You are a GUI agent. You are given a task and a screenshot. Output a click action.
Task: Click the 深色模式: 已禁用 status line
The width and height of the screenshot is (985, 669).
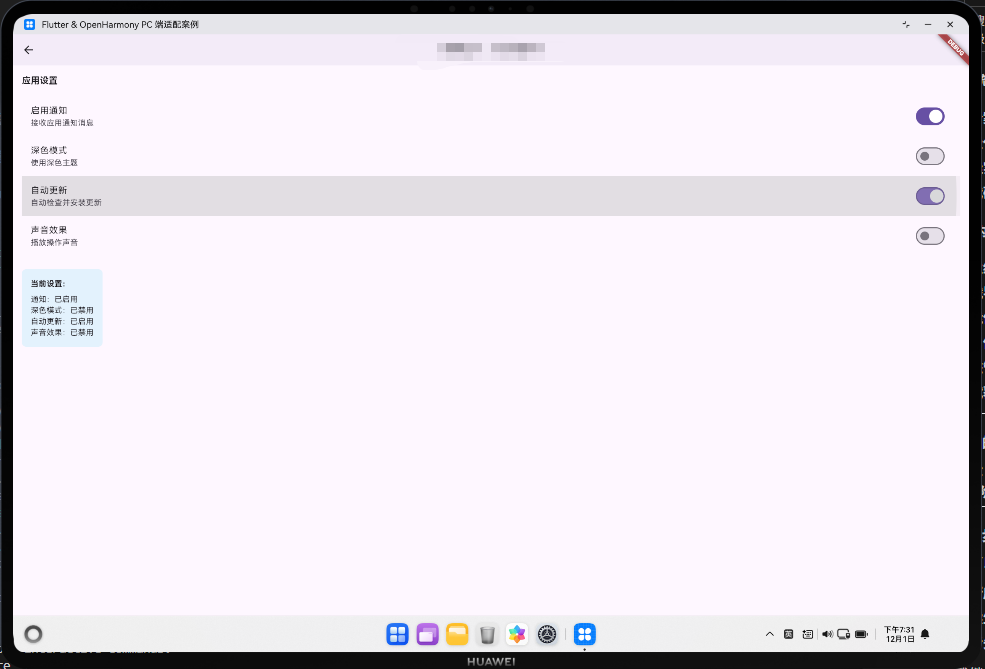pyautogui.click(x=62, y=310)
